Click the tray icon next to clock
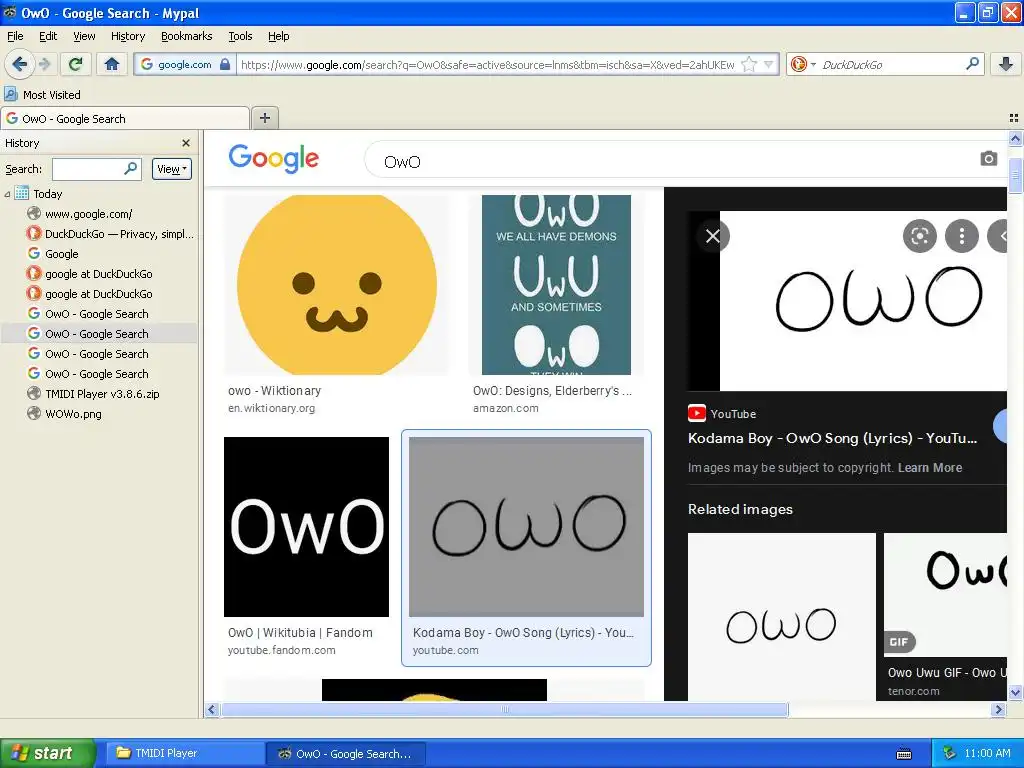Image resolution: width=1024 pixels, height=768 pixels. (x=949, y=753)
